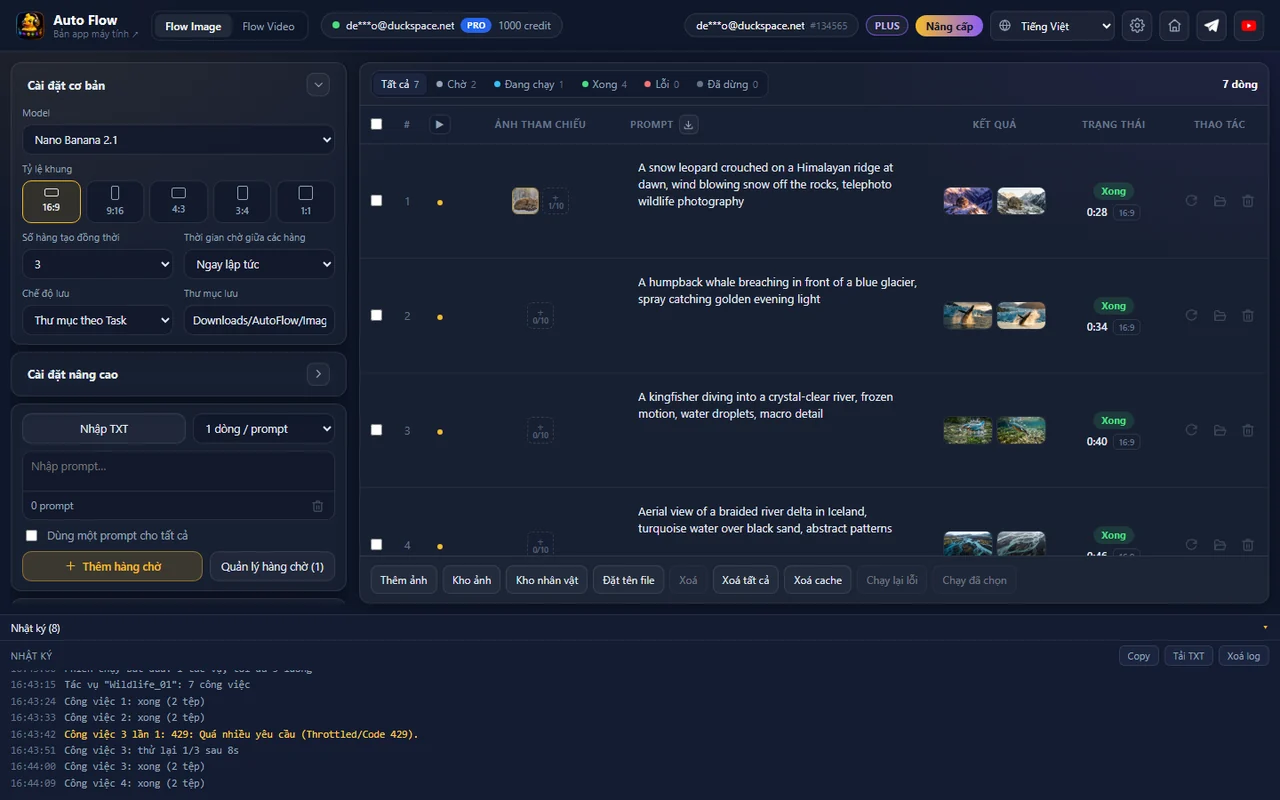Tick the checkbox for row 1
1280x800 pixels.
pos(376,200)
